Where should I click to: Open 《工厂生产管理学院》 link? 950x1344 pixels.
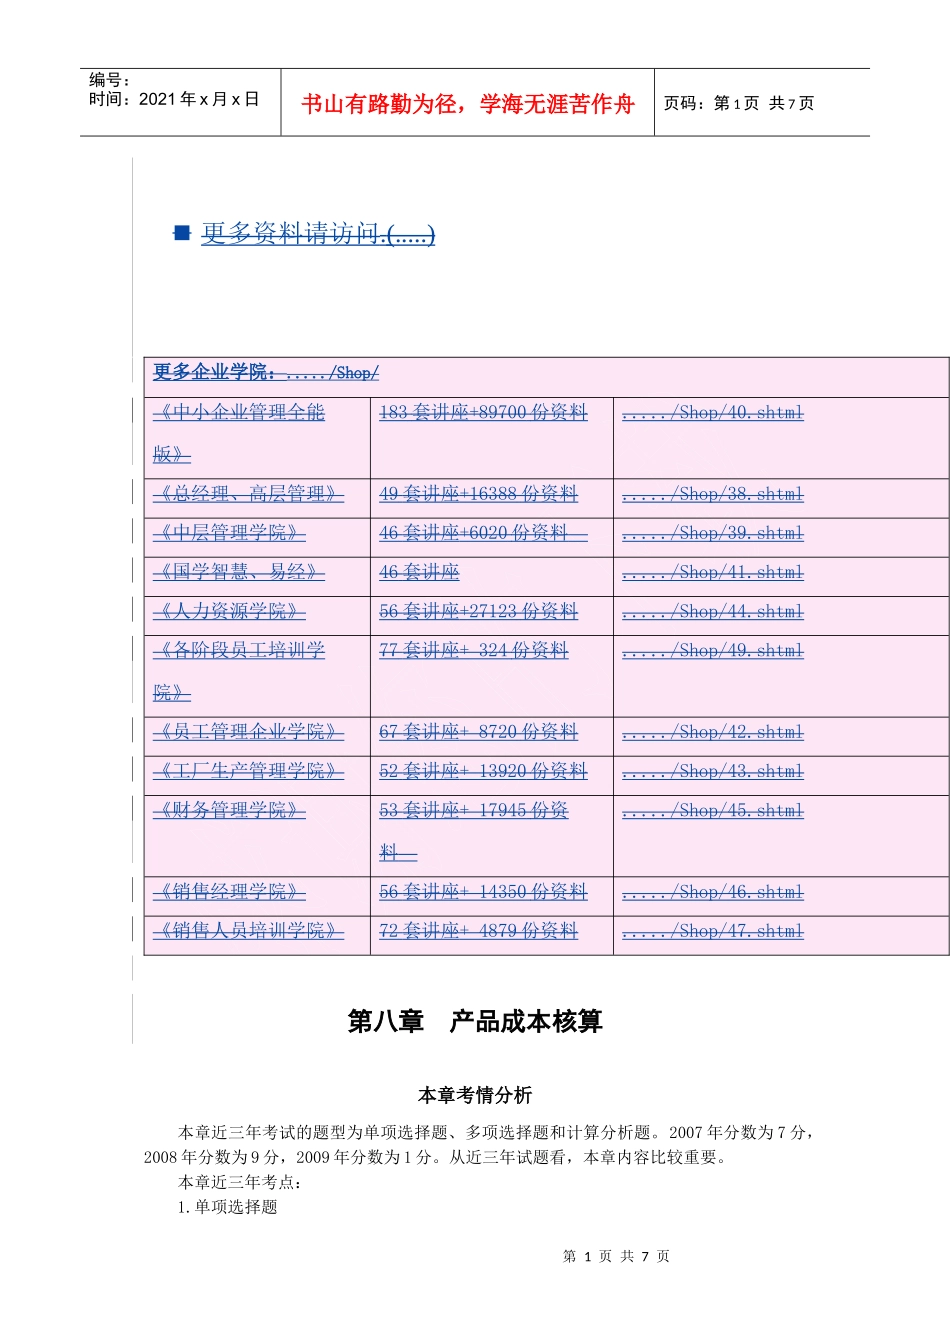(248, 771)
